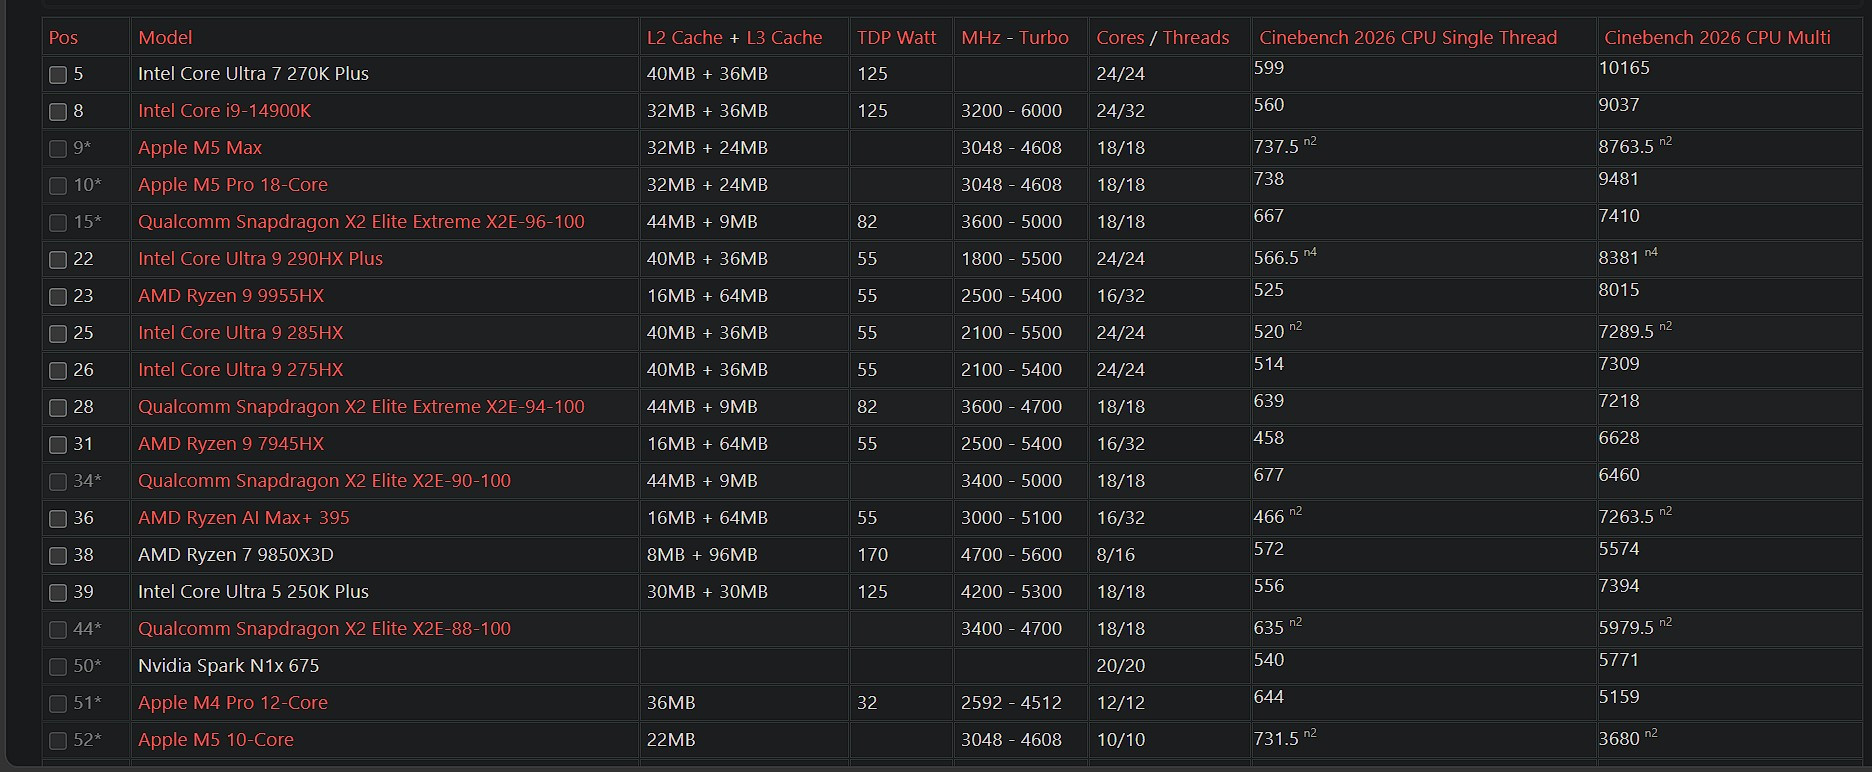
Task: Click the single-thread score 738
Action: tap(1269, 179)
